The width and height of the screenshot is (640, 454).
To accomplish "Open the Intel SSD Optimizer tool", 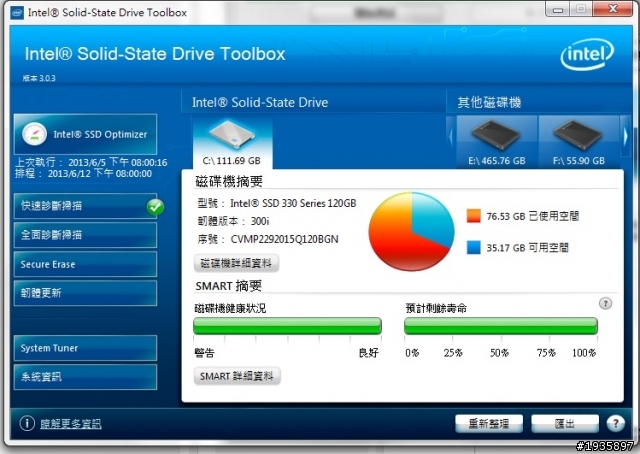I will [85, 134].
